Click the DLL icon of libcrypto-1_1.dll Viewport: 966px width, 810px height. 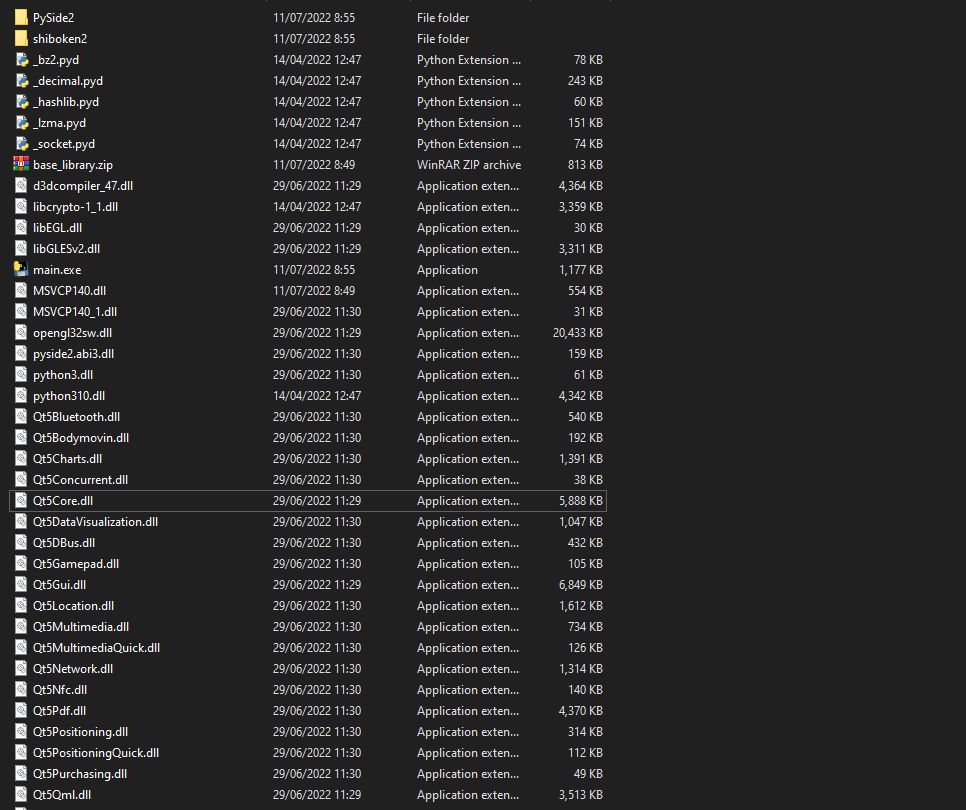[22, 206]
